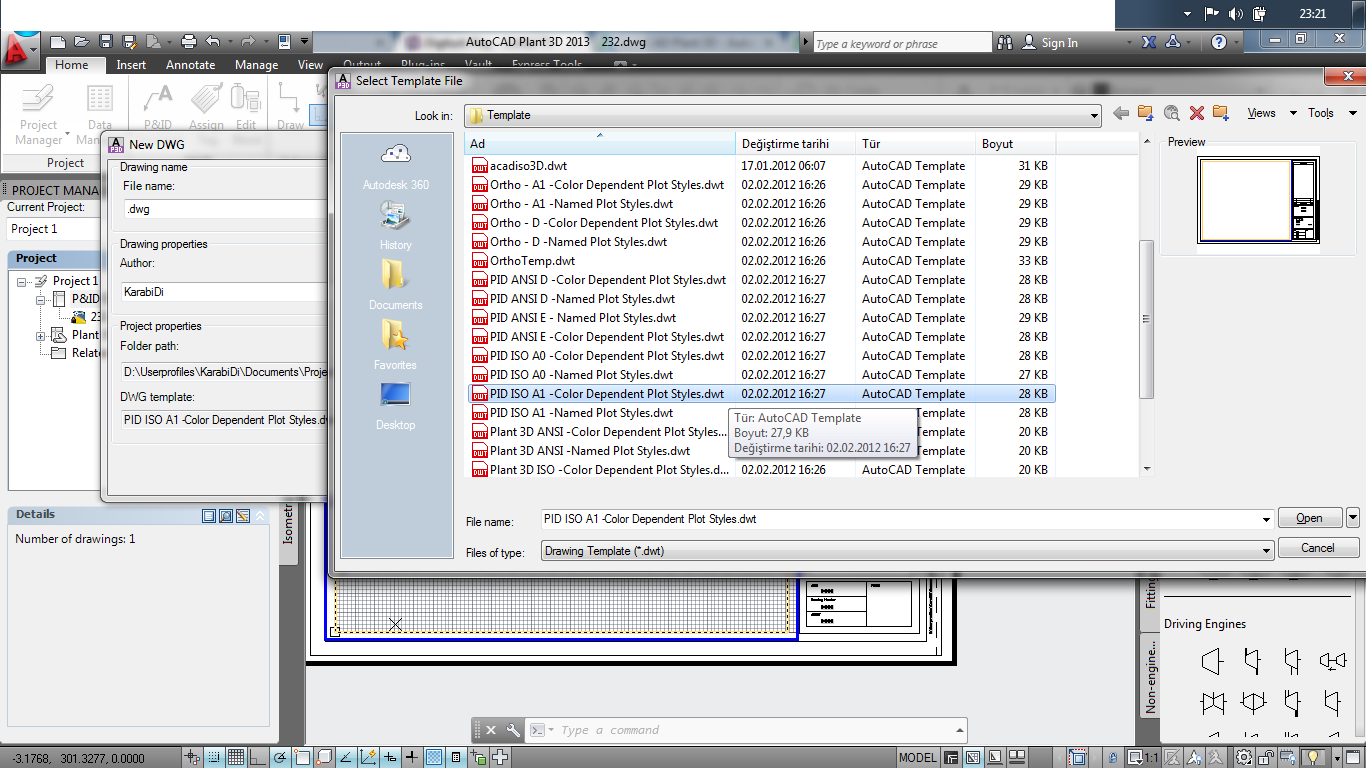This screenshot has width=1366, height=768.
Task: Open the AutoCAD application menu button
Action: [x=20, y=48]
